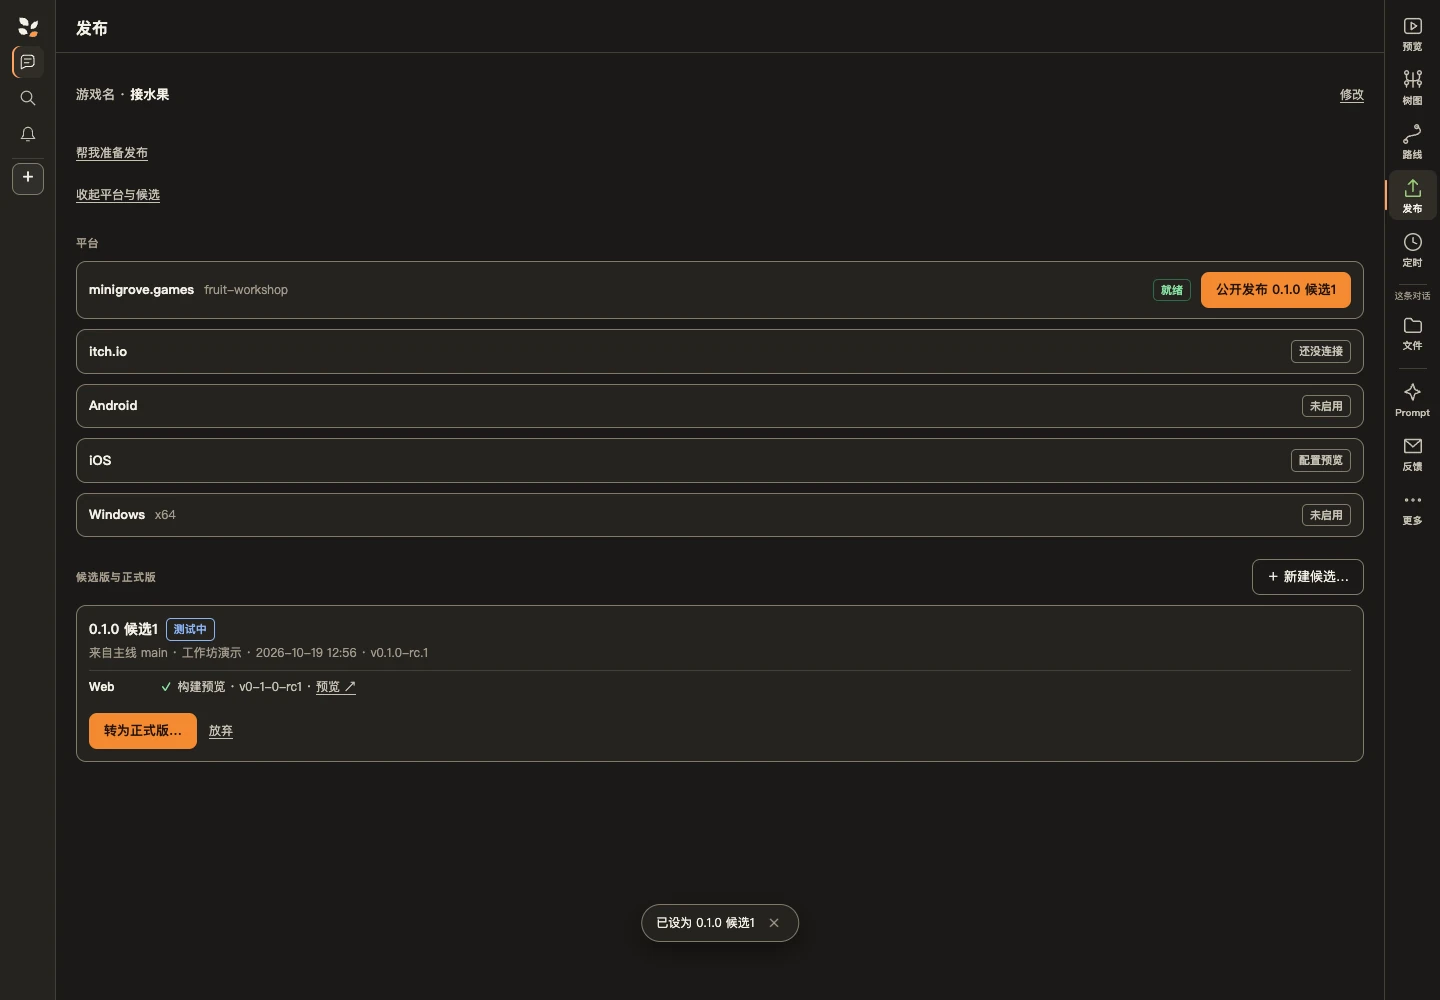Open the 反馈 feedback mail icon
The width and height of the screenshot is (1440, 1000).
[x=1412, y=454]
